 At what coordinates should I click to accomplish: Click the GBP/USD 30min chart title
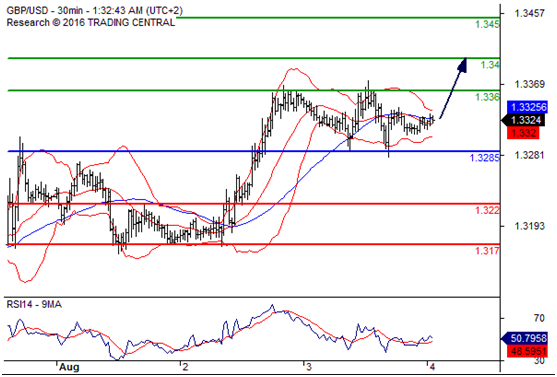point(94,11)
